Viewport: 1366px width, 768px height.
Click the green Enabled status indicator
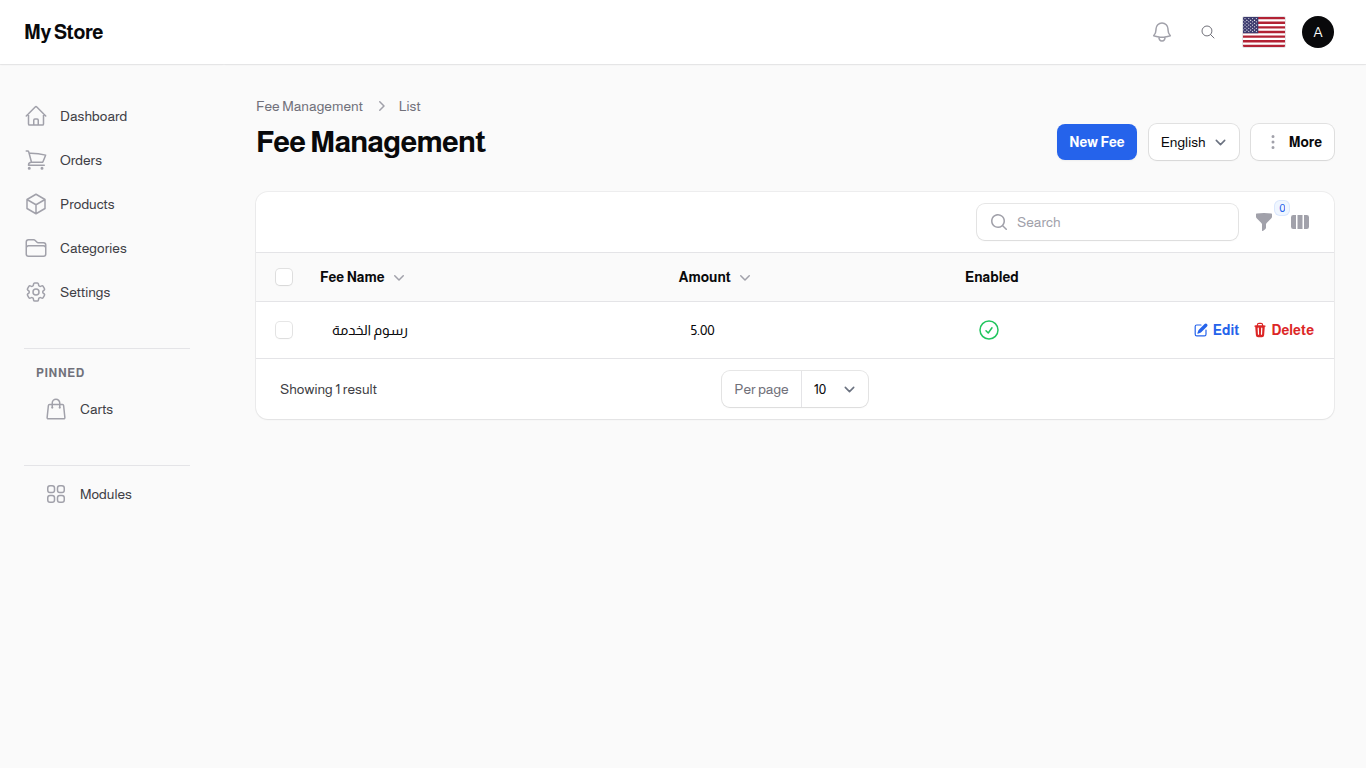(x=989, y=330)
